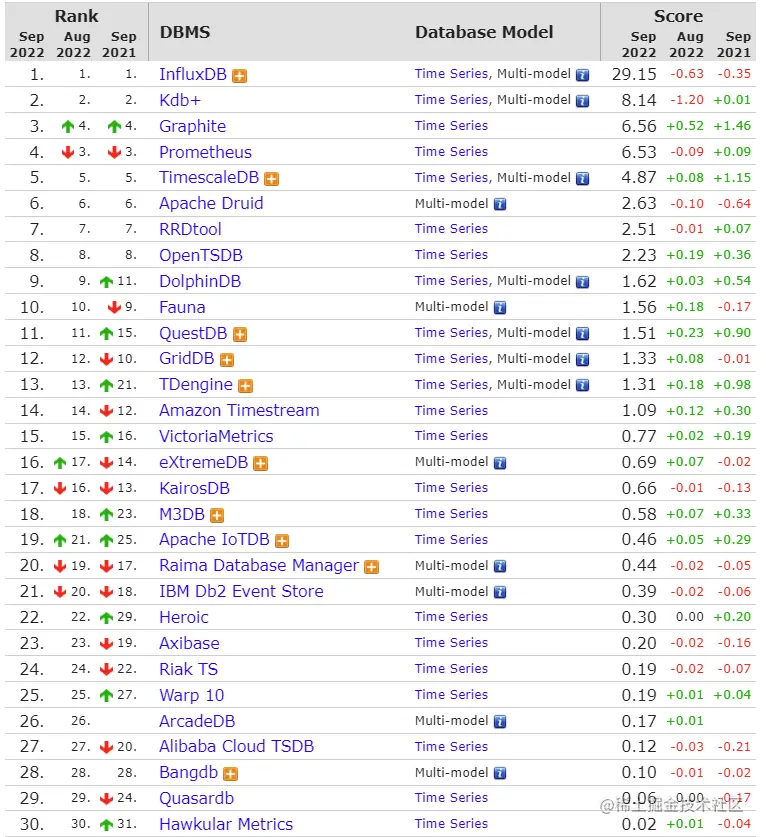This screenshot has width=766, height=837.
Task: Open the Axibase link
Action: 189,643
